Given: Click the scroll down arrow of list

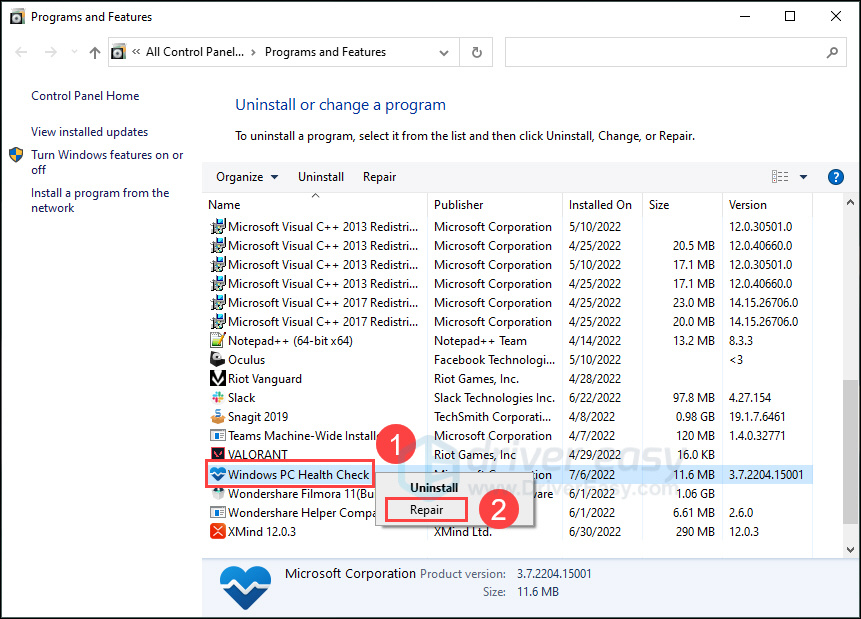Looking at the screenshot, I should click(x=850, y=549).
